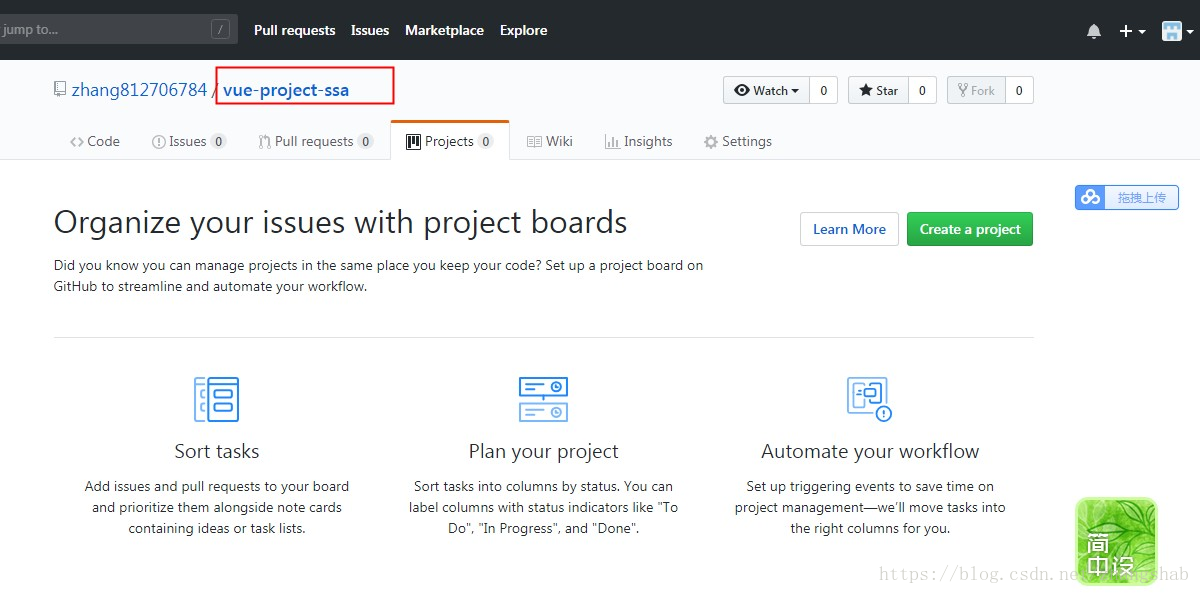Star the repository
The image size is (1200, 594).
click(878, 90)
